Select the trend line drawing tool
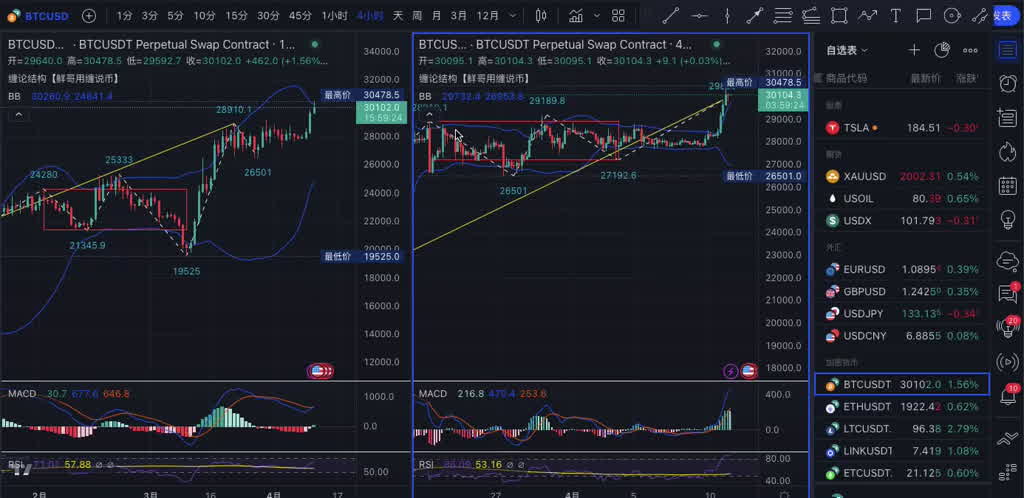Screen dimensions: 1024x498 tap(671, 16)
